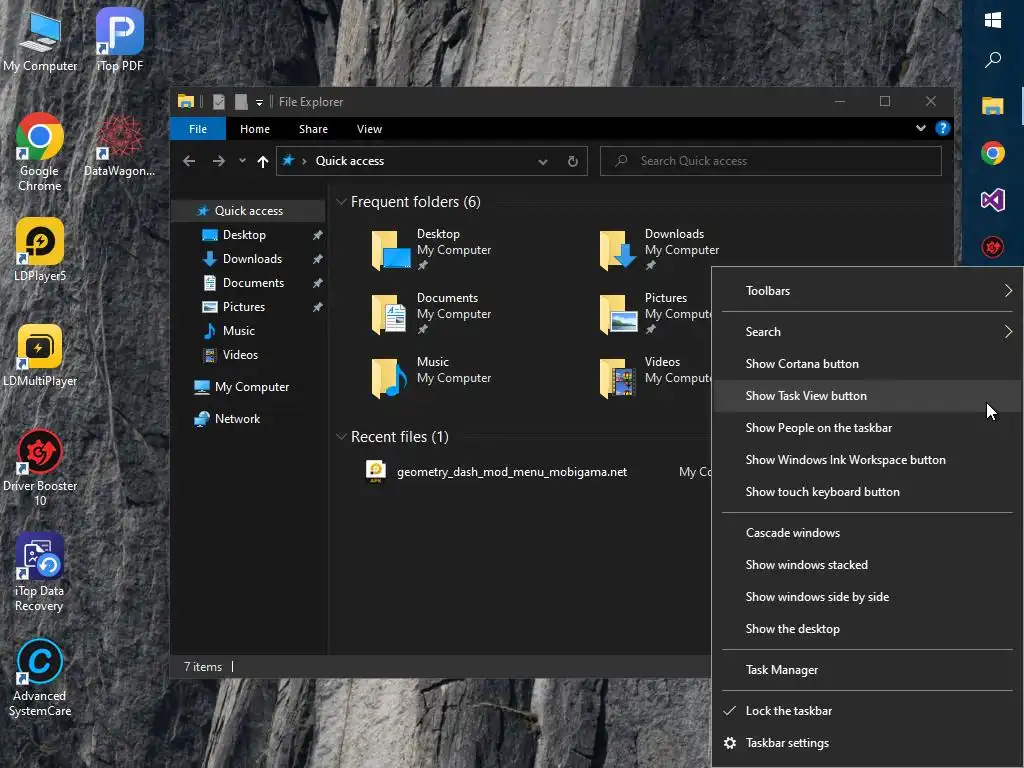Image resolution: width=1024 pixels, height=768 pixels.
Task: Open the File ribbon tab
Action: coord(198,129)
